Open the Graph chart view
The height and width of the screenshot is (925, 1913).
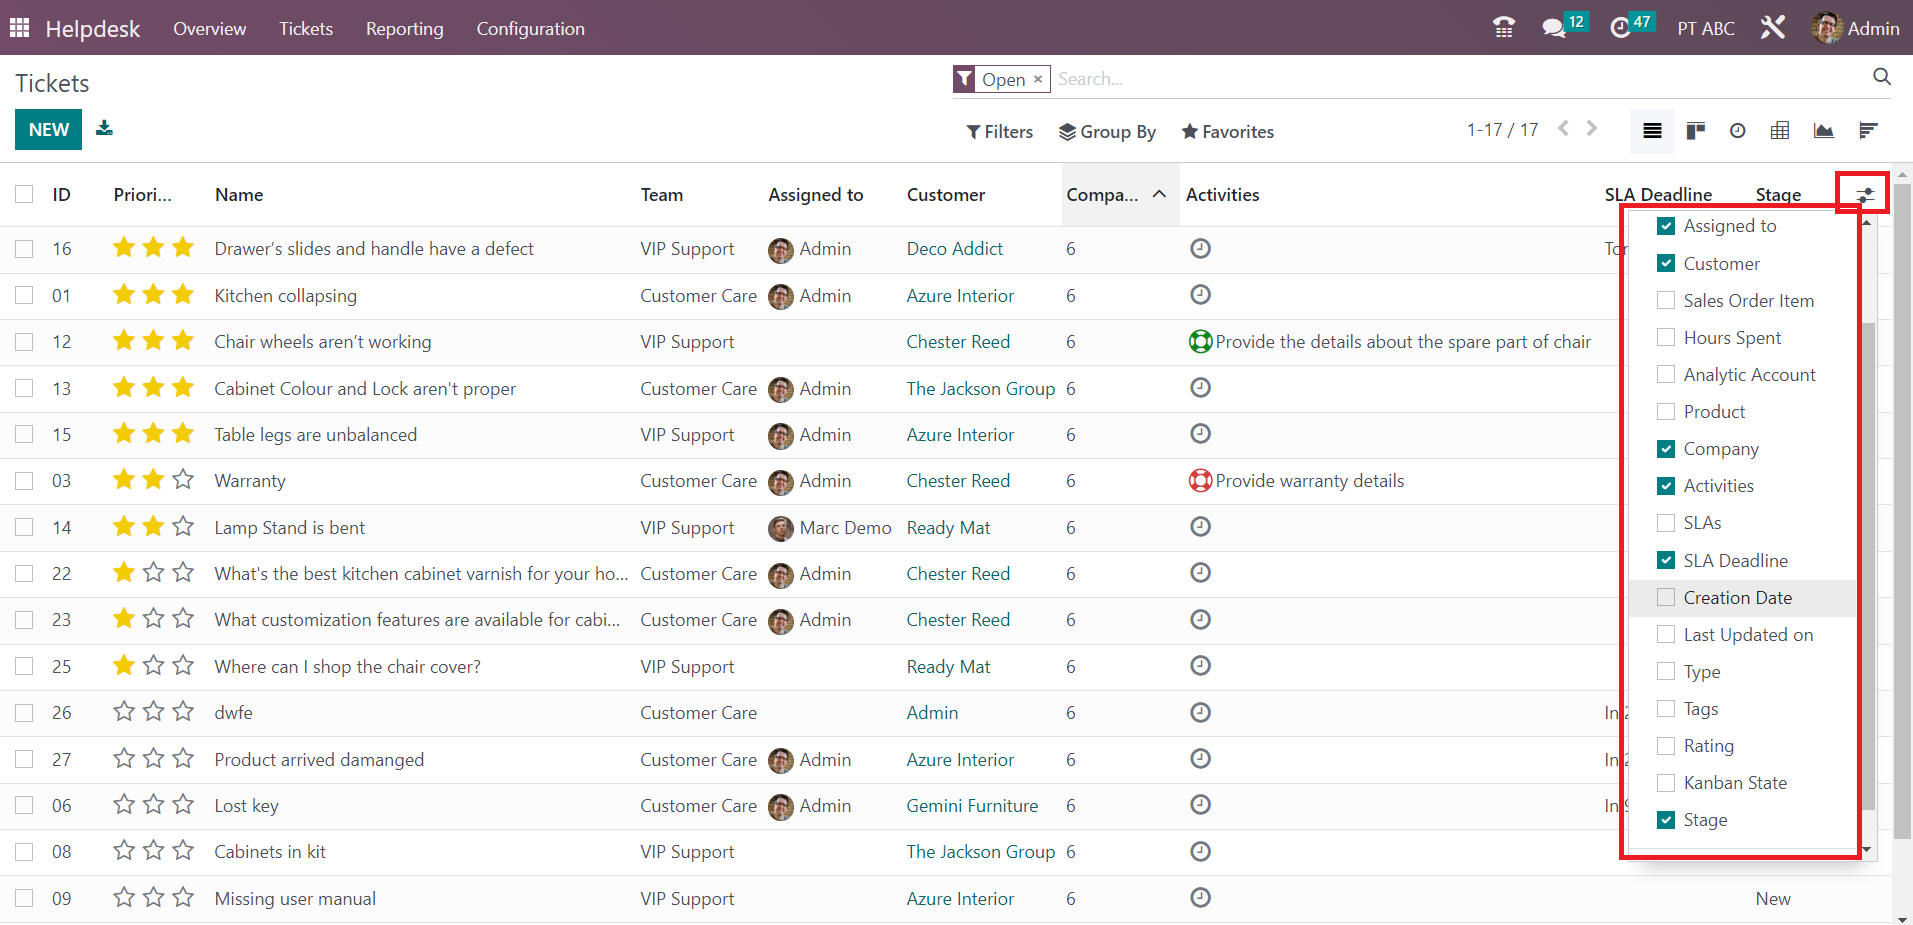tap(1824, 131)
